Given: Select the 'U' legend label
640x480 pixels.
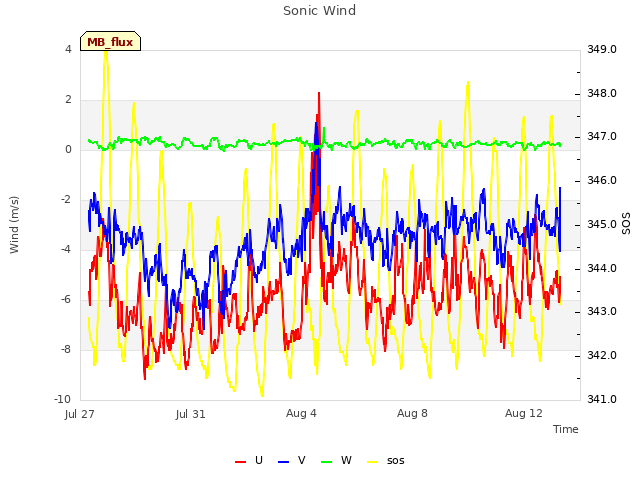Looking at the screenshot, I should (259, 460).
